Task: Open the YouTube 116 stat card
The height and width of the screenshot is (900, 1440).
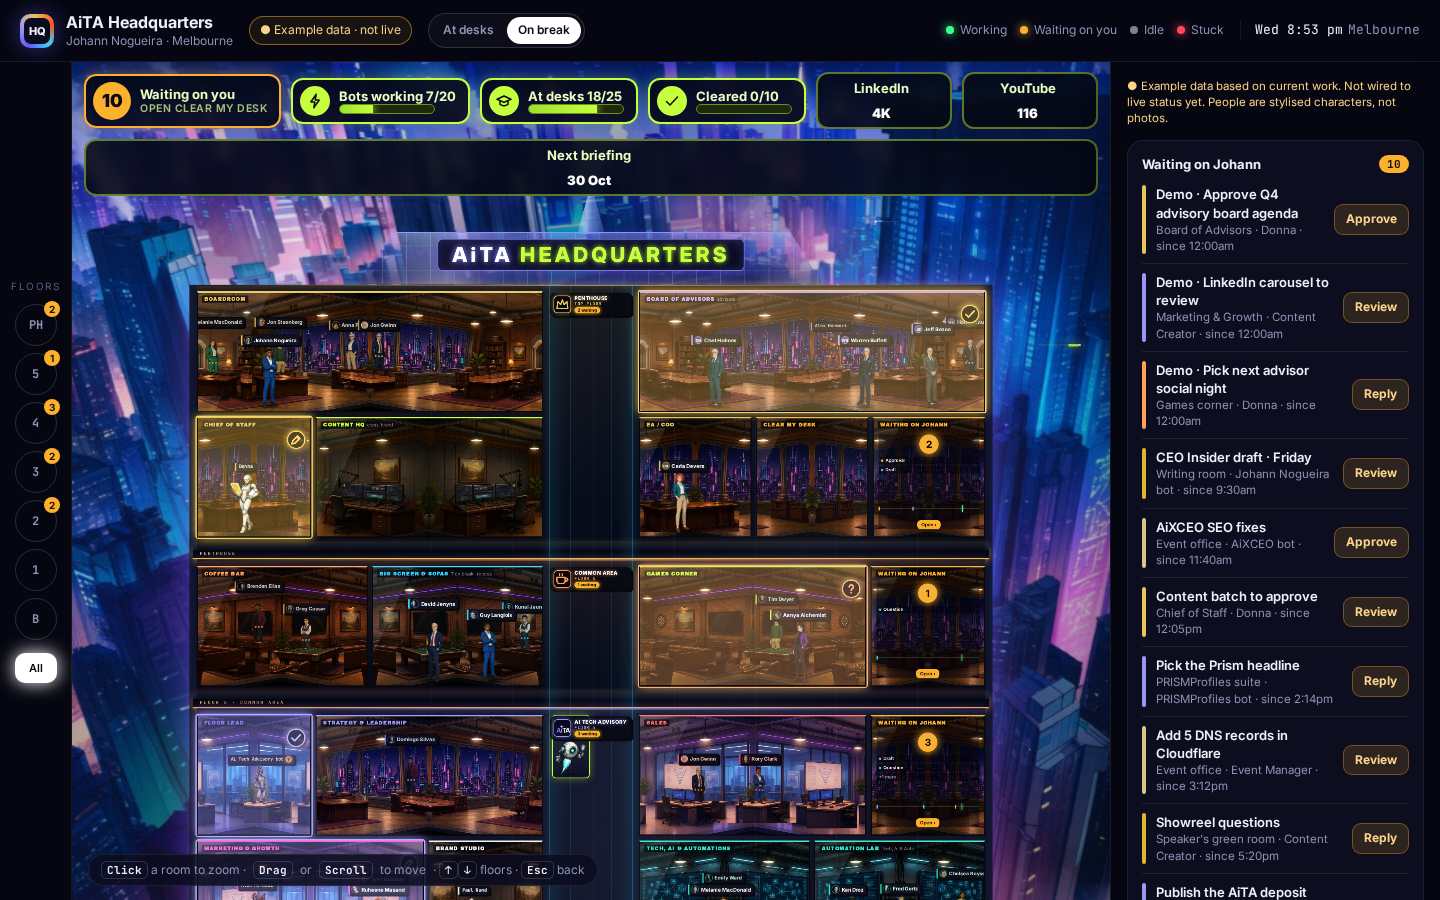Action: coord(1029,100)
